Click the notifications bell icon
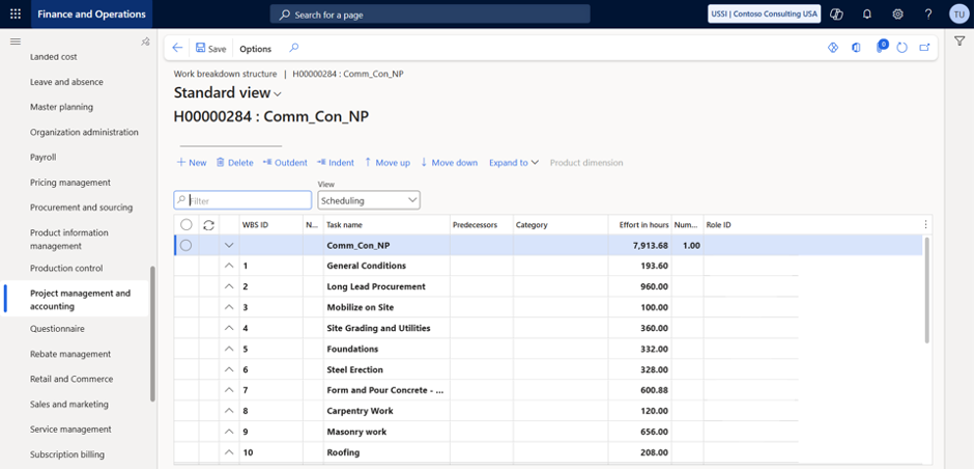This screenshot has width=977, height=470. click(867, 14)
